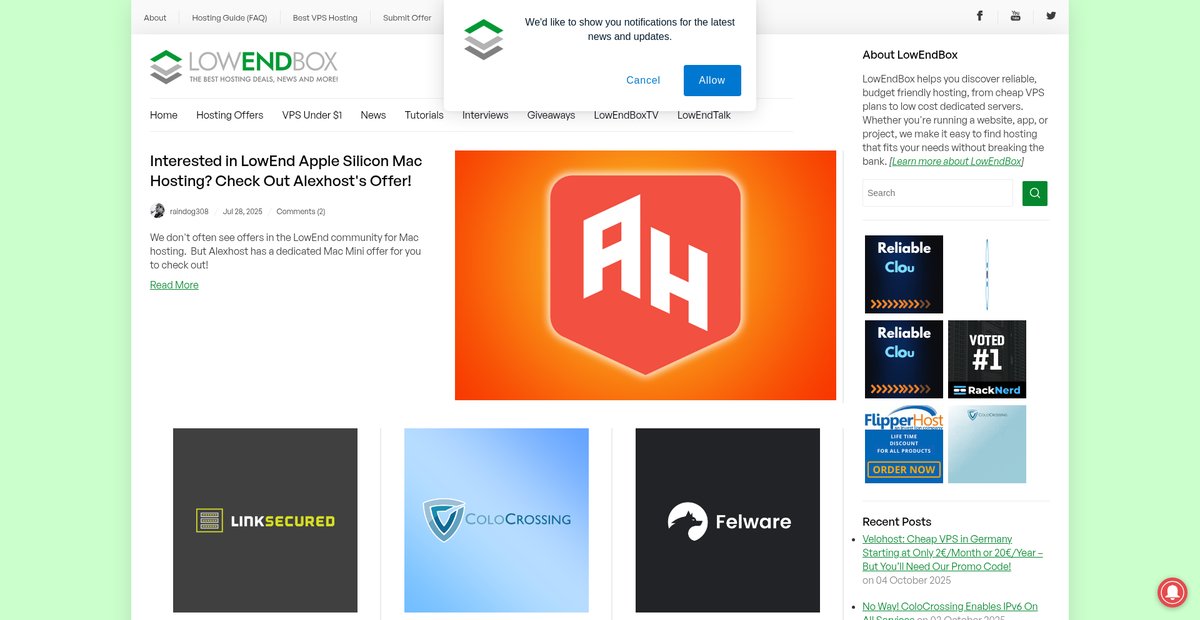
Task: Open the Facebook icon in top bar
Action: (980, 16)
